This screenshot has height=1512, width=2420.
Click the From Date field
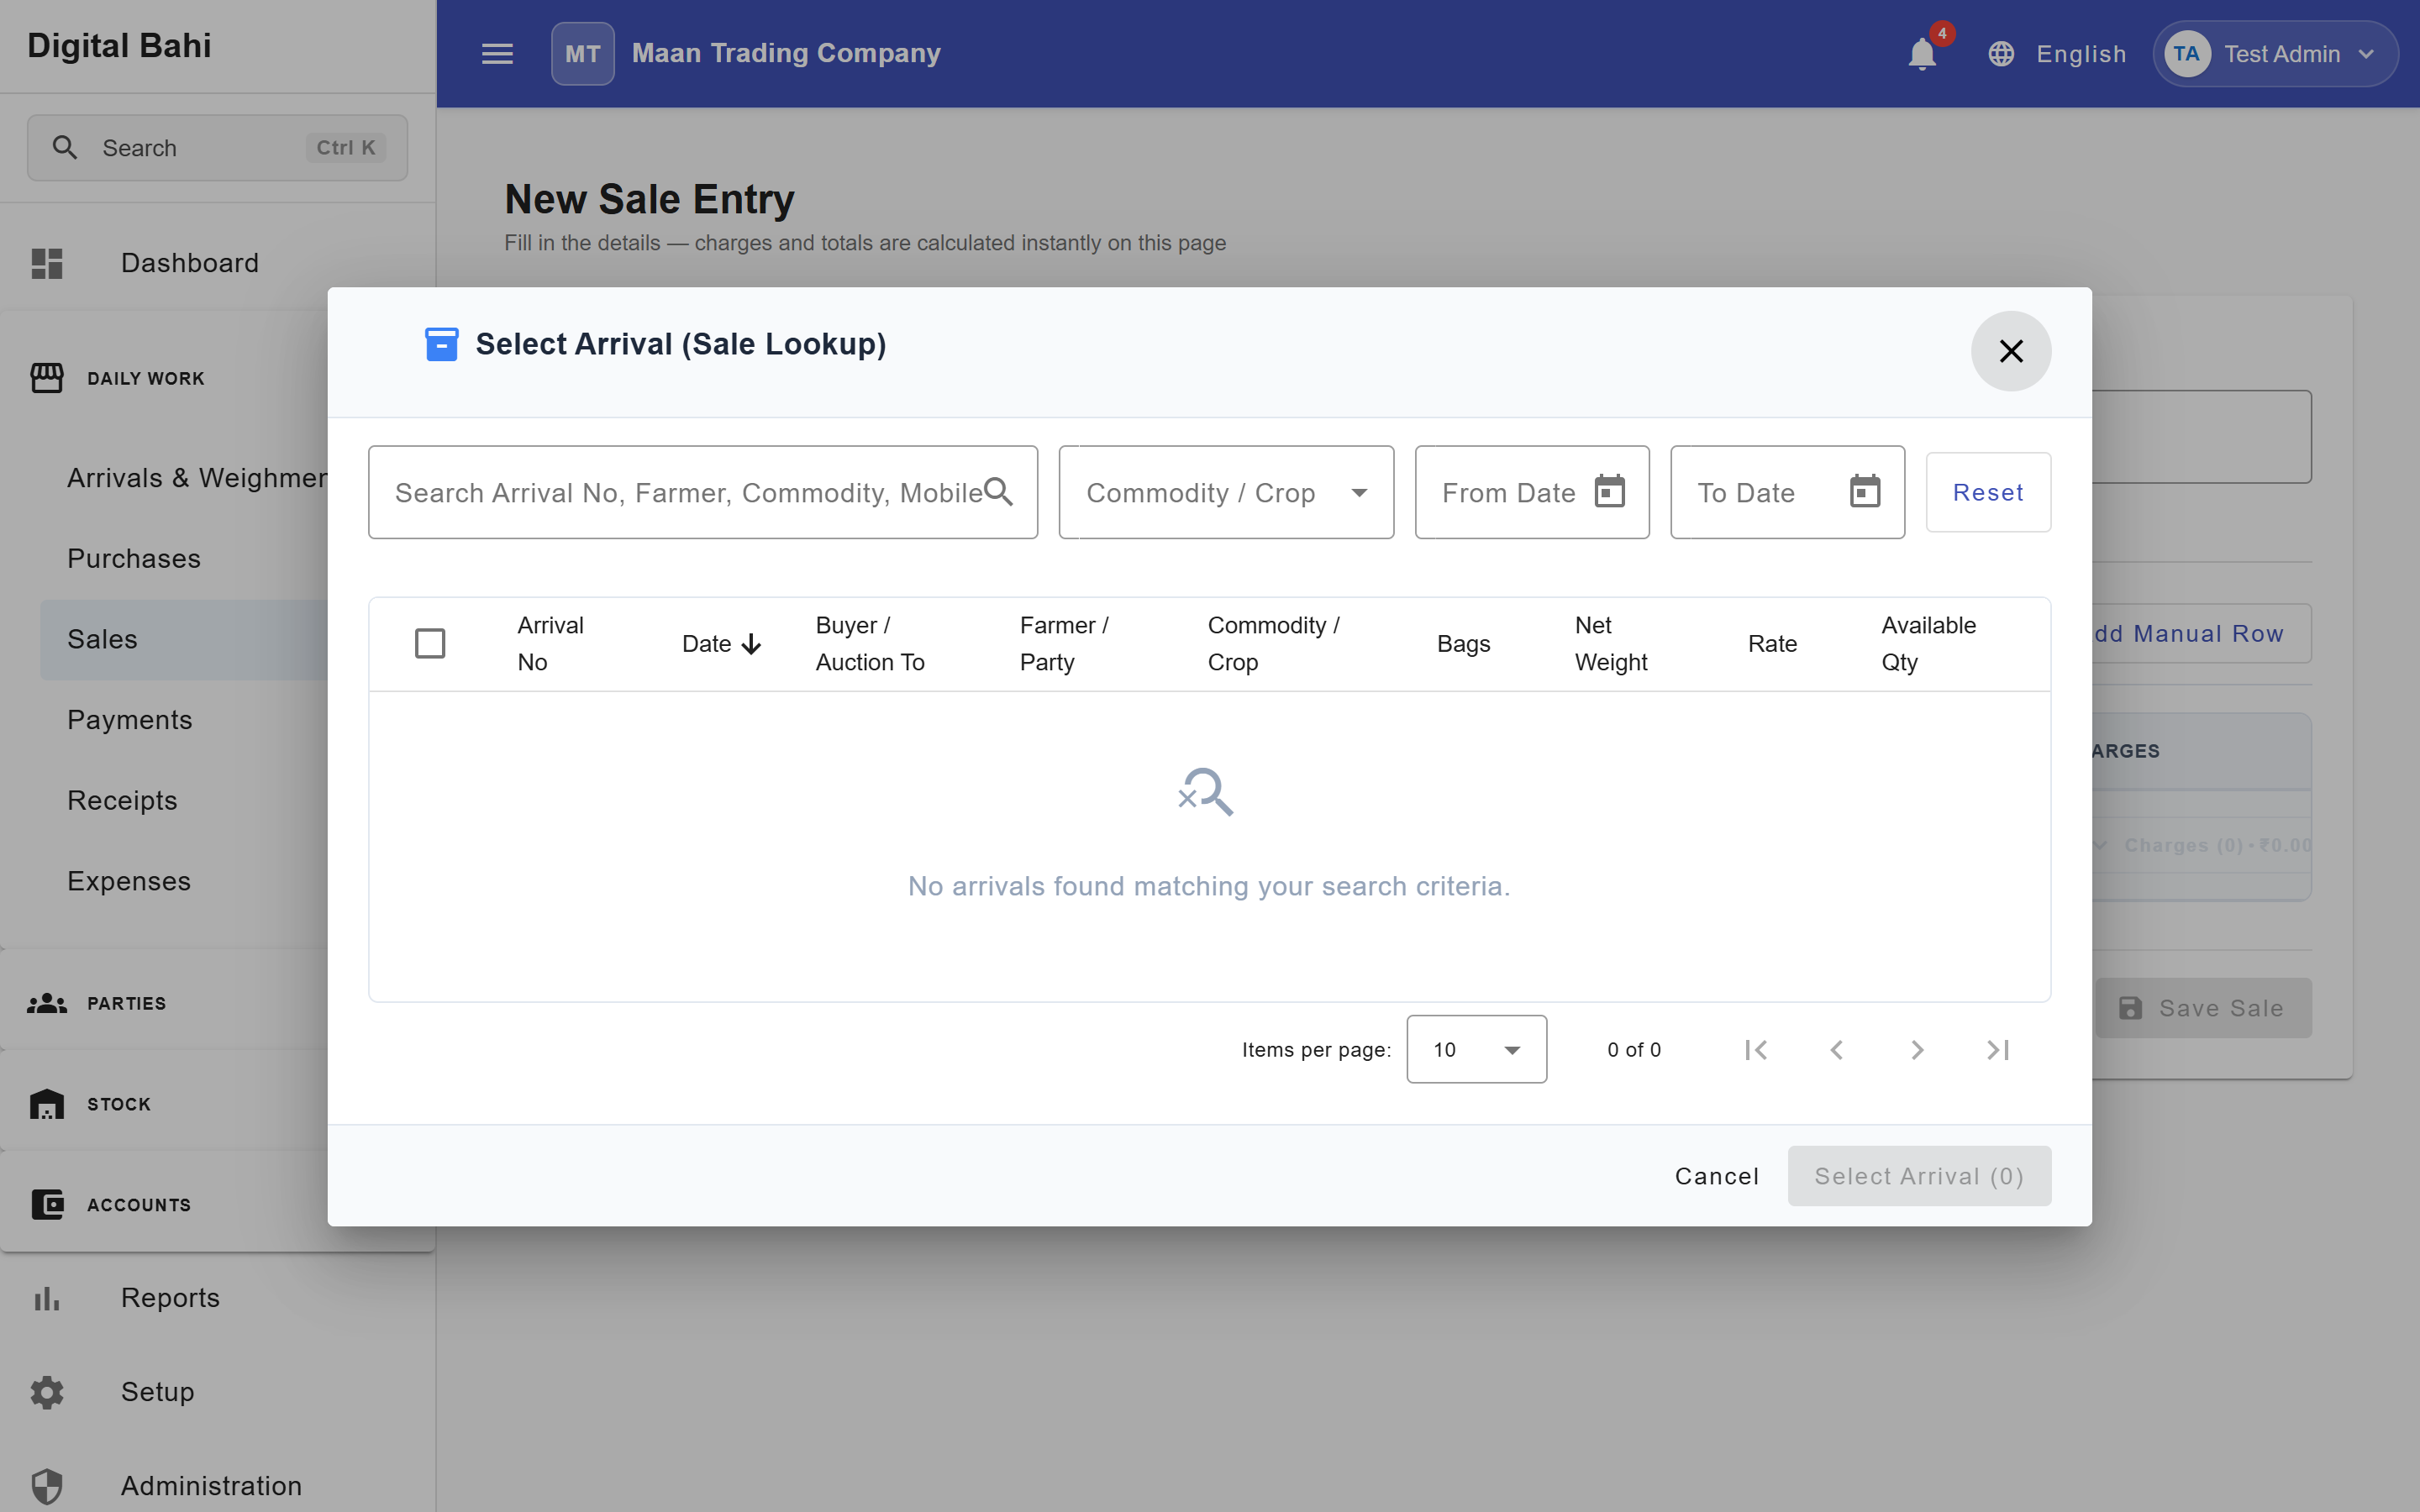point(1532,492)
